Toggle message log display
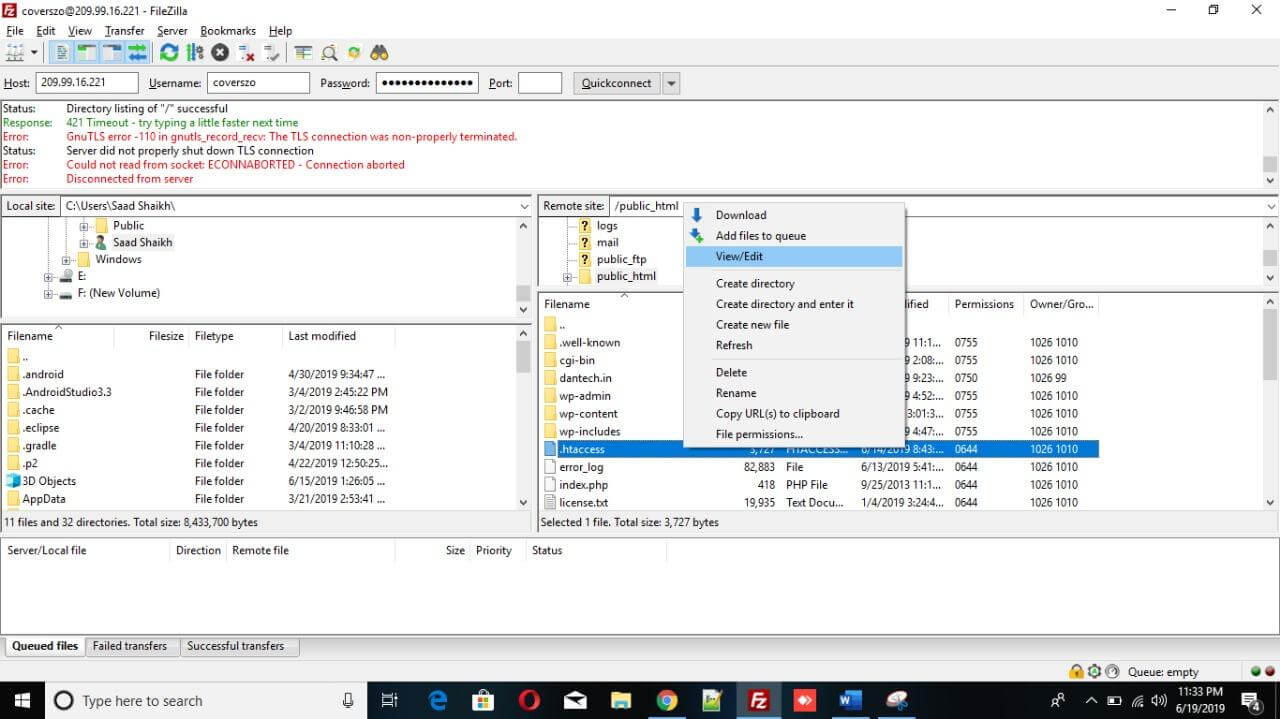1280x719 pixels. point(63,52)
